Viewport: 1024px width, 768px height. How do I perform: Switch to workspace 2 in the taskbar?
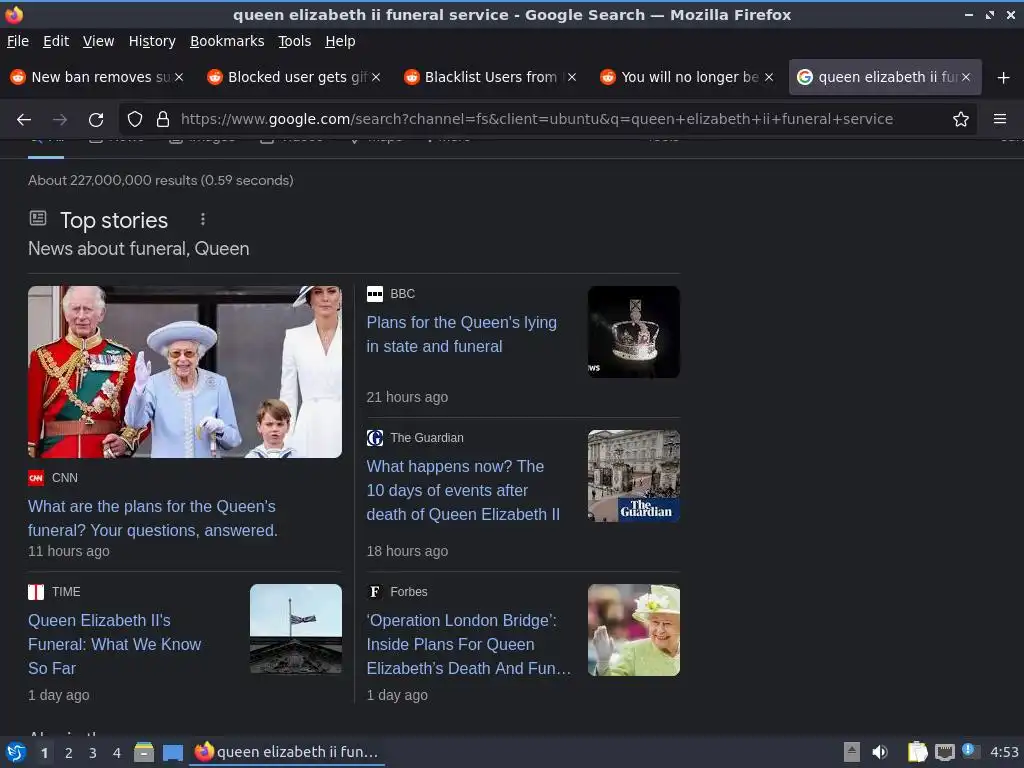(69, 753)
